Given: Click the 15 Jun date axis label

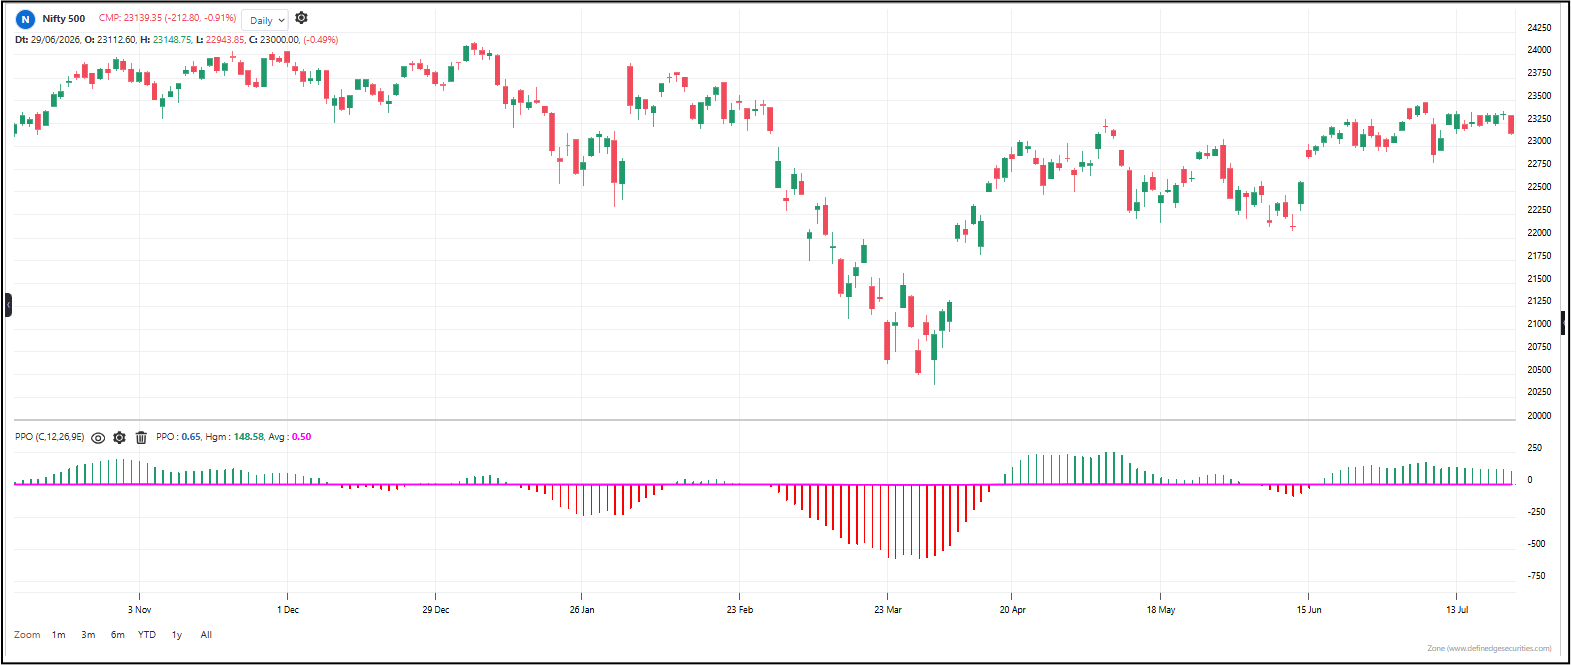Looking at the screenshot, I should coord(1309,610).
